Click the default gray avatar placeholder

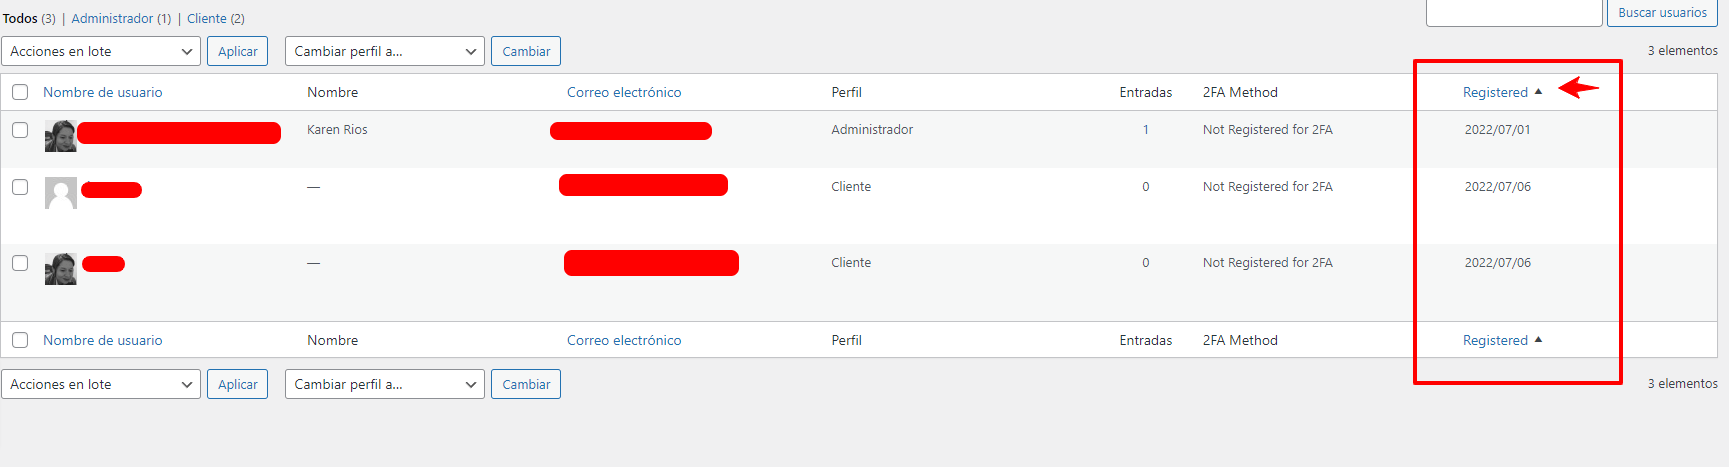[x=61, y=193]
